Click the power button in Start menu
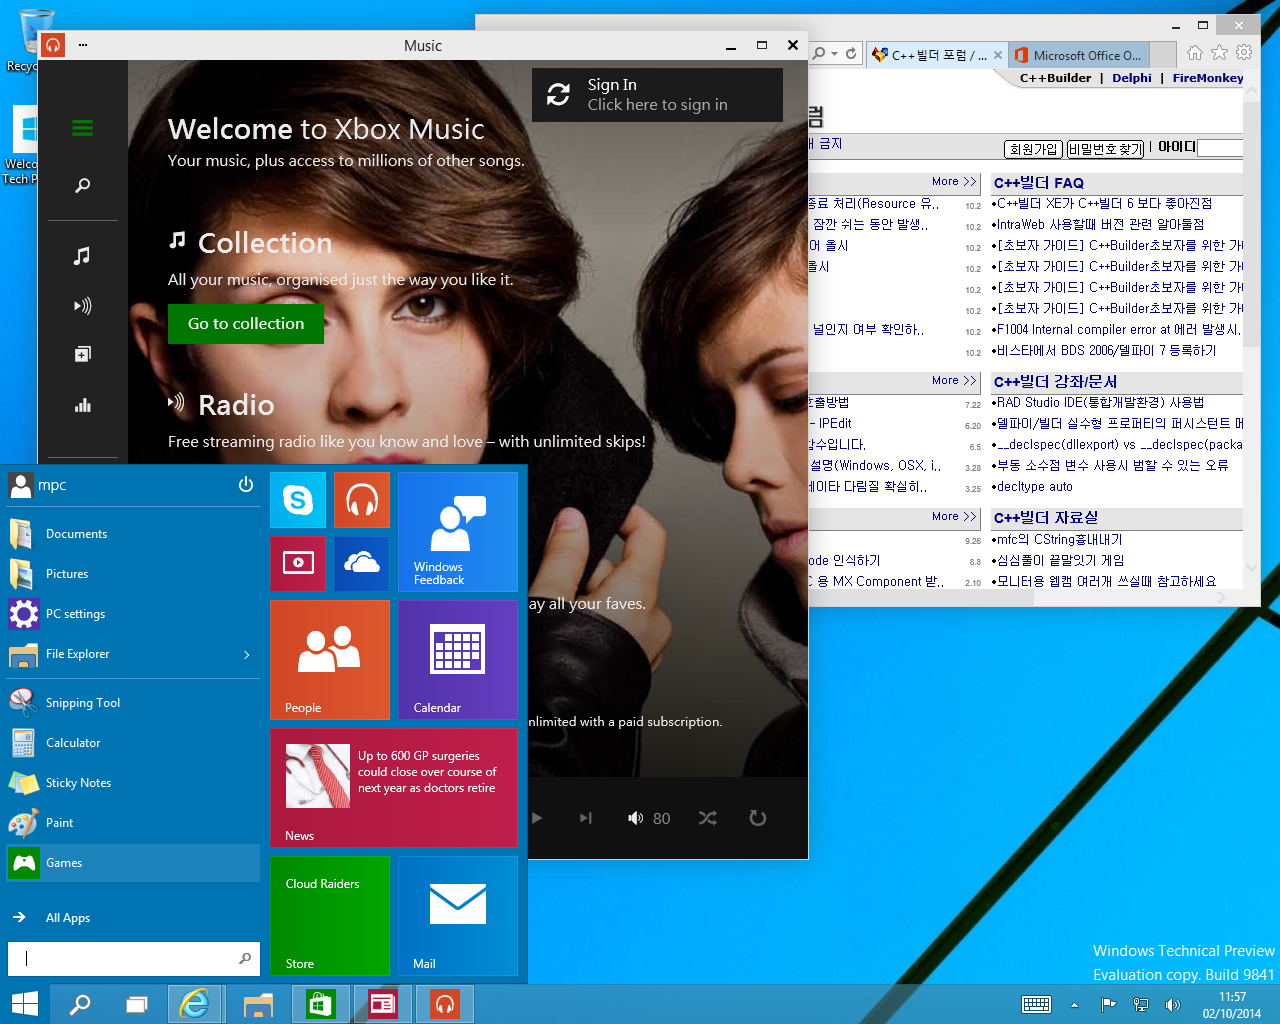Viewport: 1280px width, 1024px height. click(x=246, y=485)
